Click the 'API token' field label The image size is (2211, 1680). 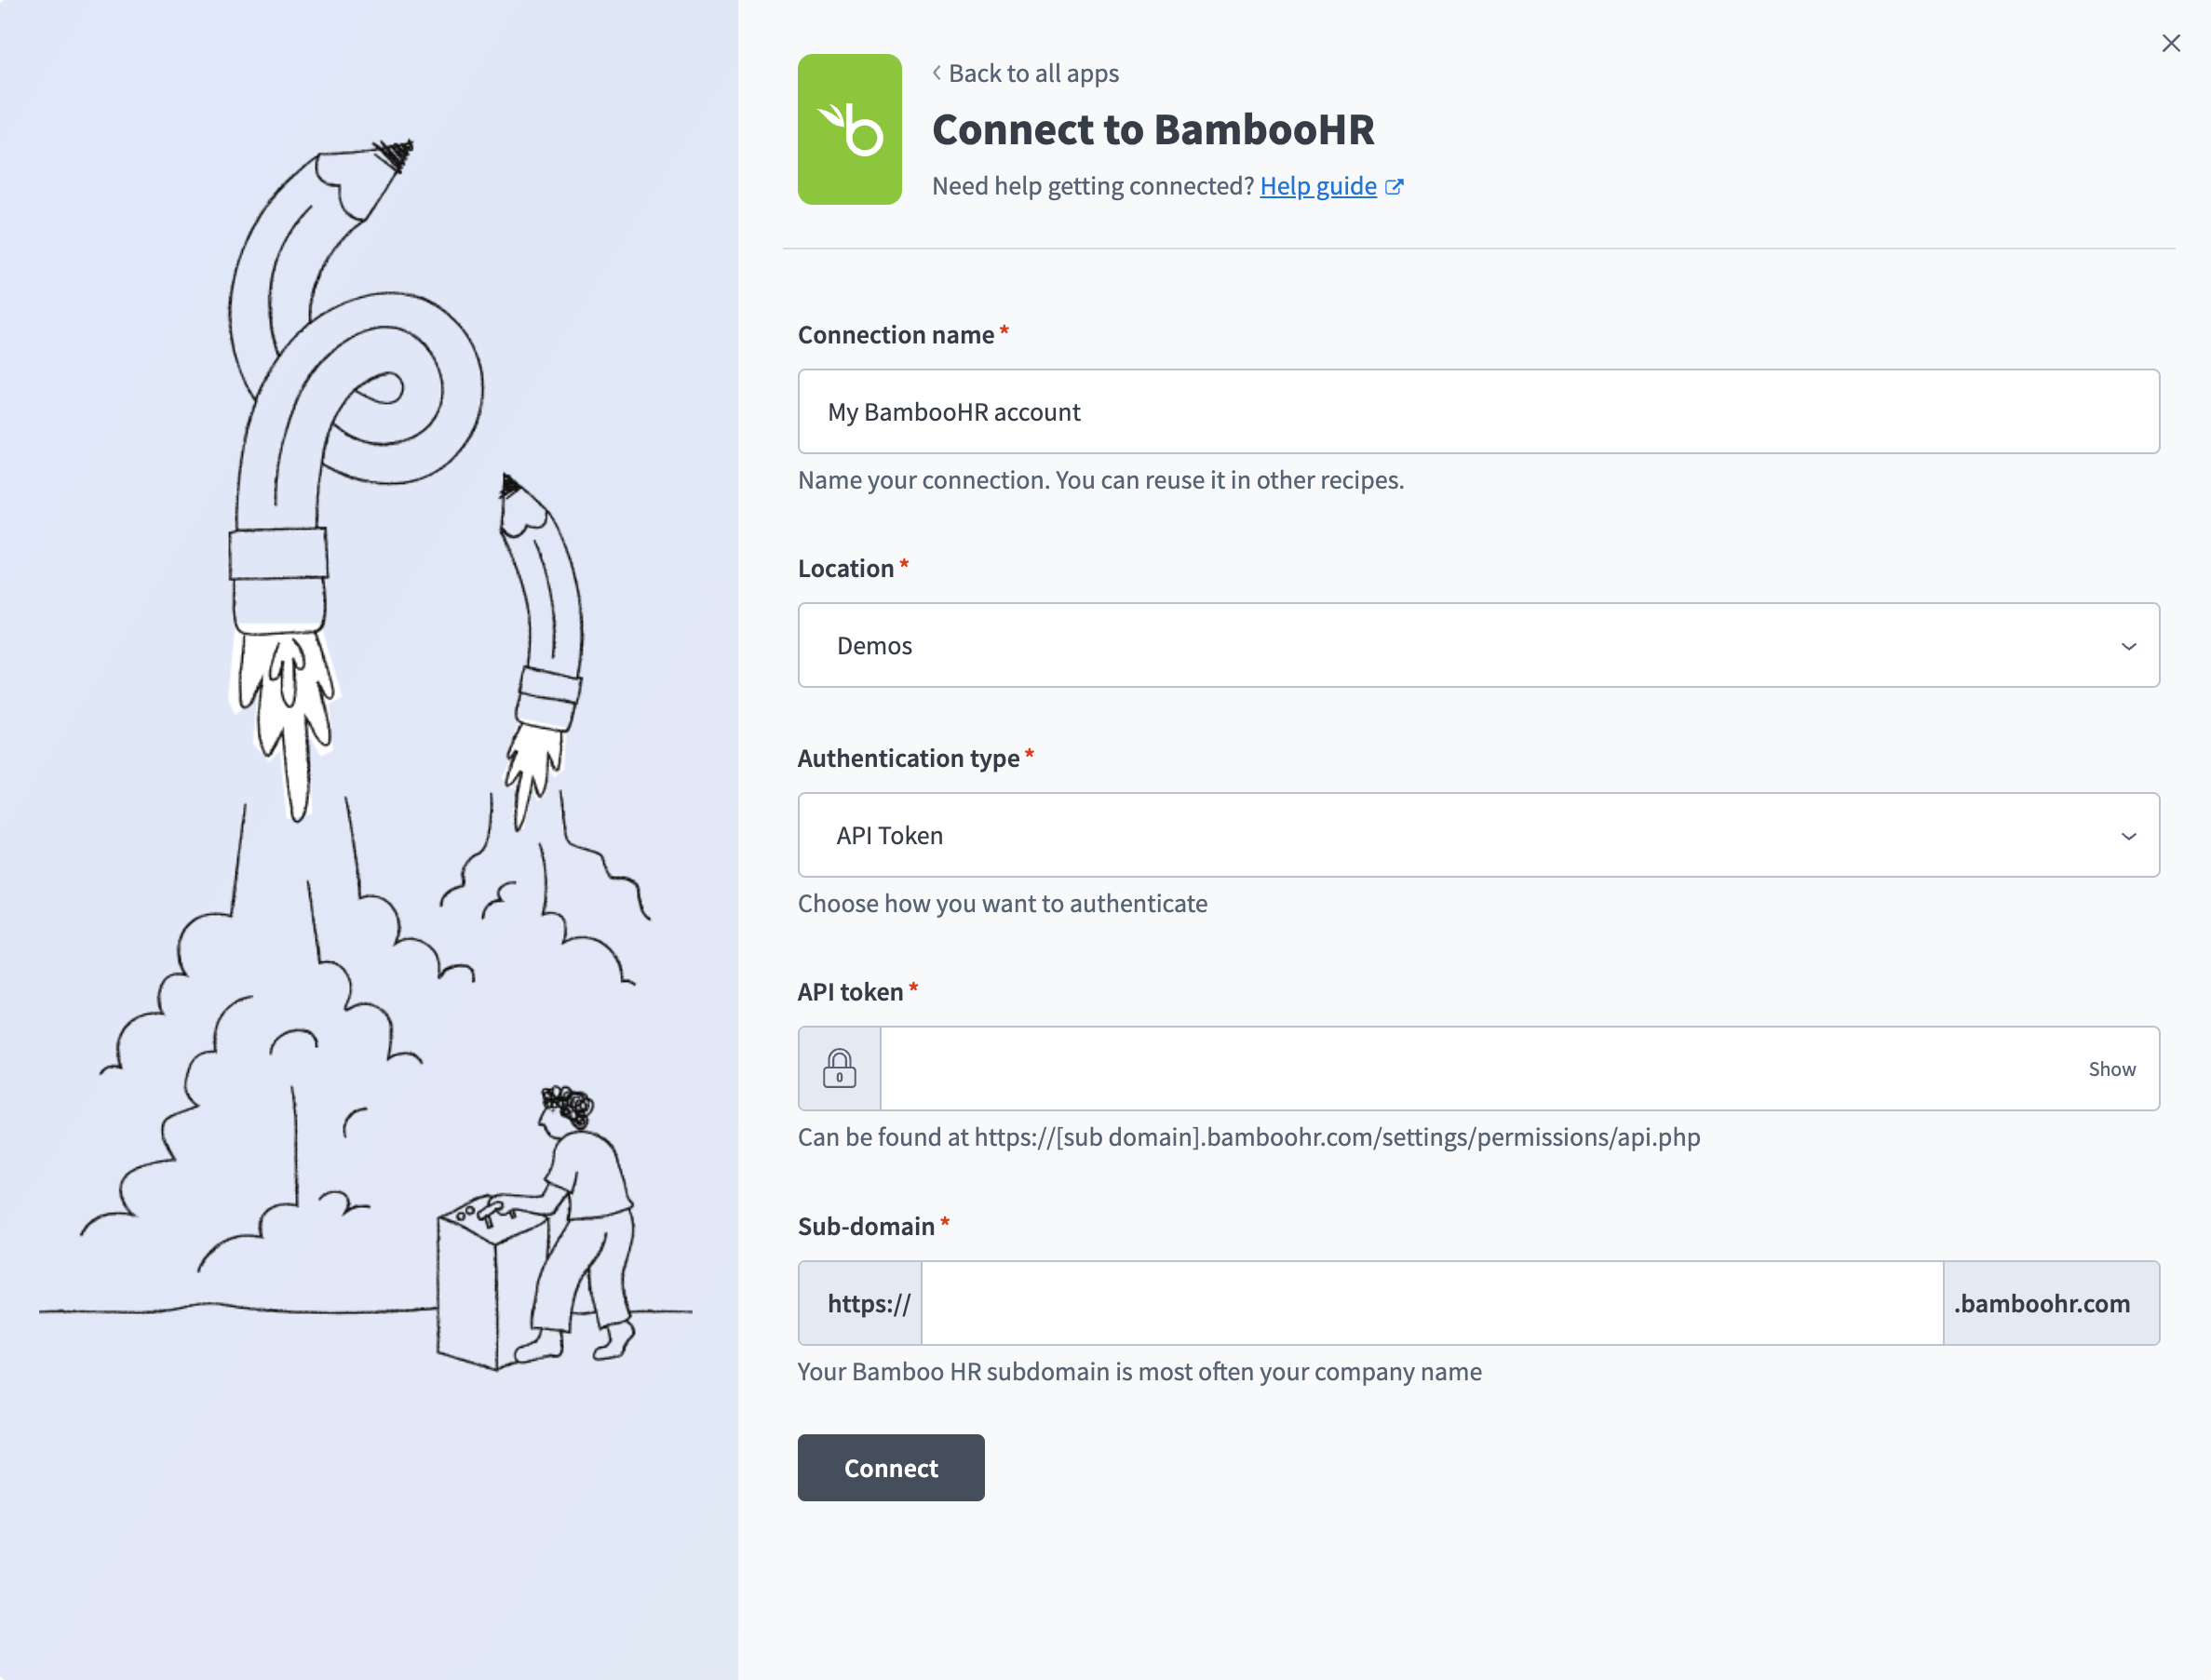pyautogui.click(x=850, y=992)
